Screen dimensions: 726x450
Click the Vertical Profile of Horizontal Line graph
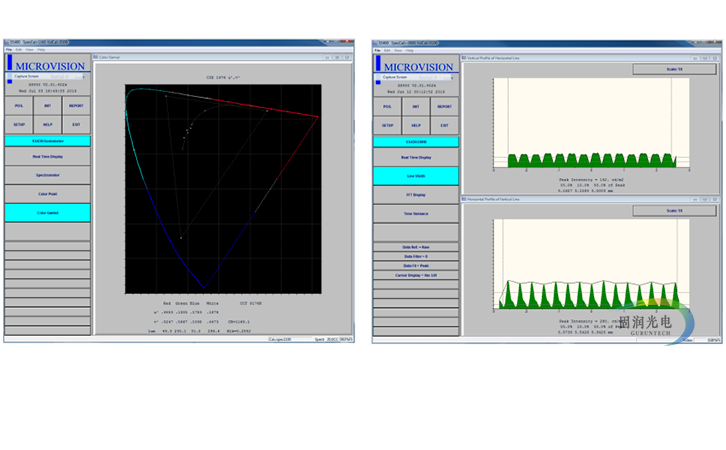click(591, 123)
